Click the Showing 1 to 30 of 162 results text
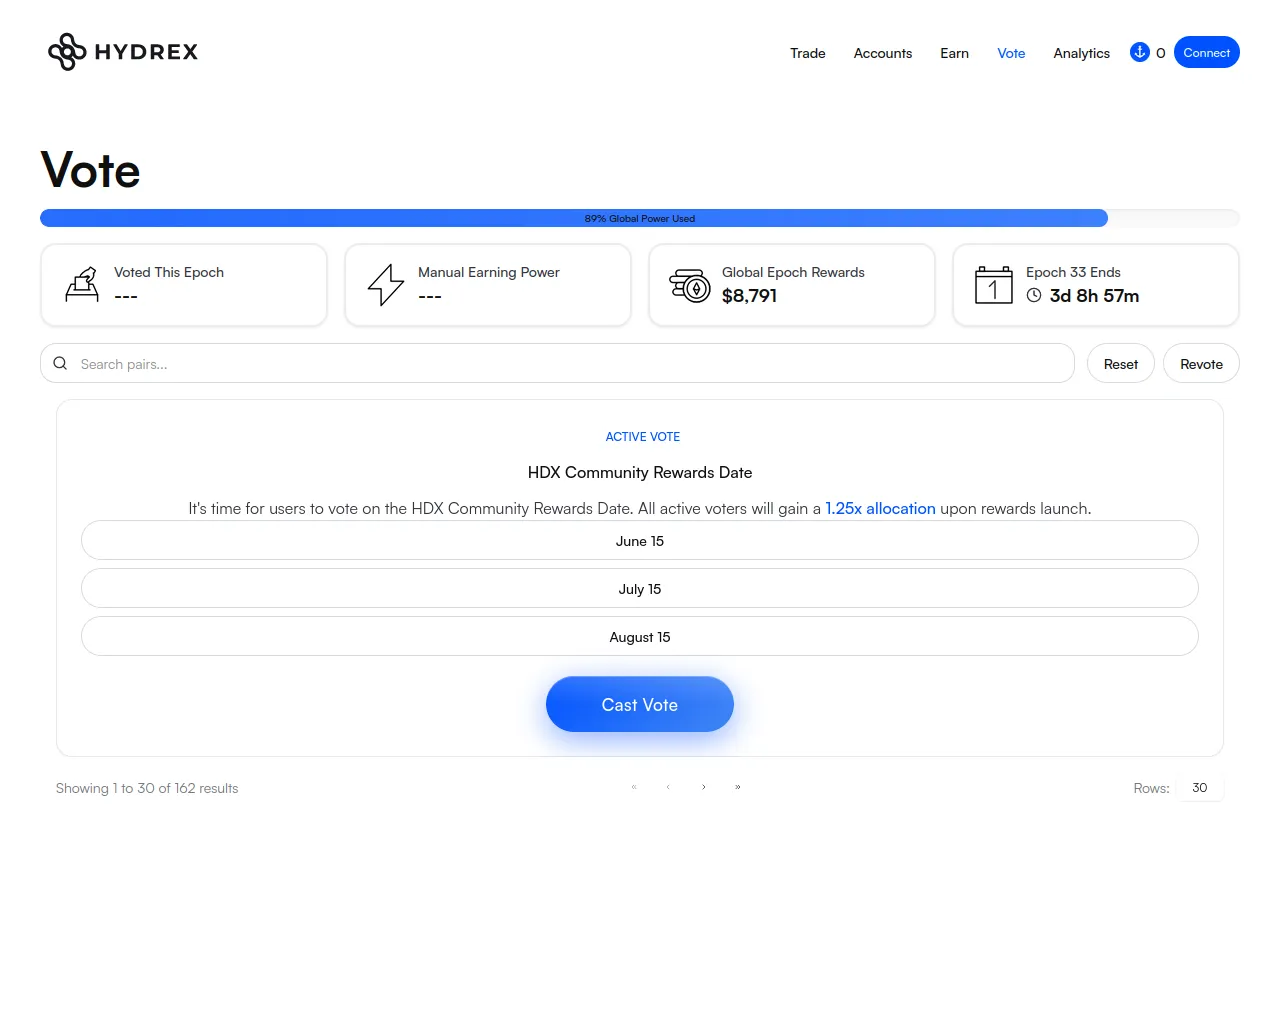 click(147, 788)
